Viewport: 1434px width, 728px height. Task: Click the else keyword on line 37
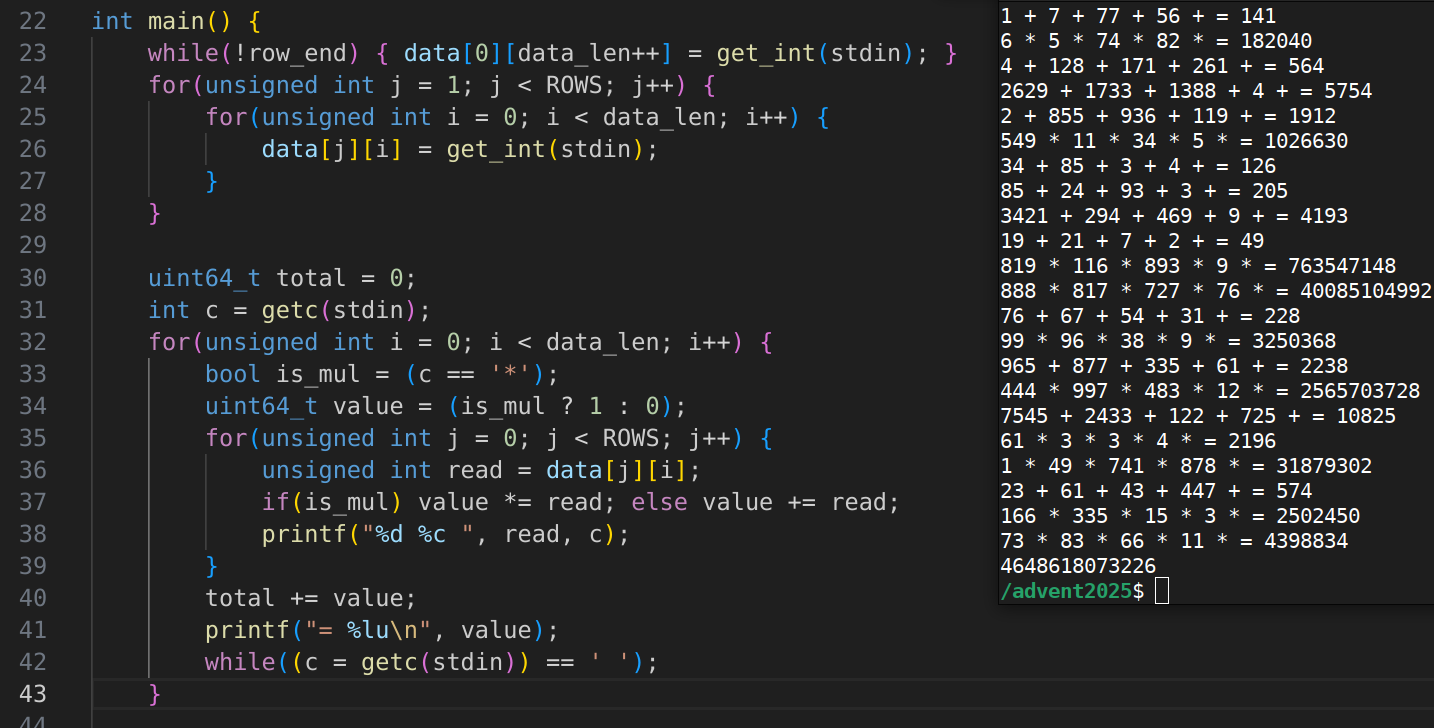point(659,502)
